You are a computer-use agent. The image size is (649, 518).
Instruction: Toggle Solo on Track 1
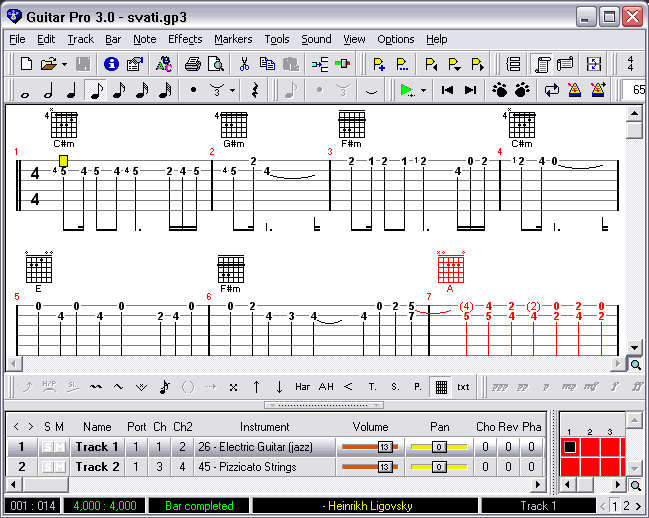(47, 447)
